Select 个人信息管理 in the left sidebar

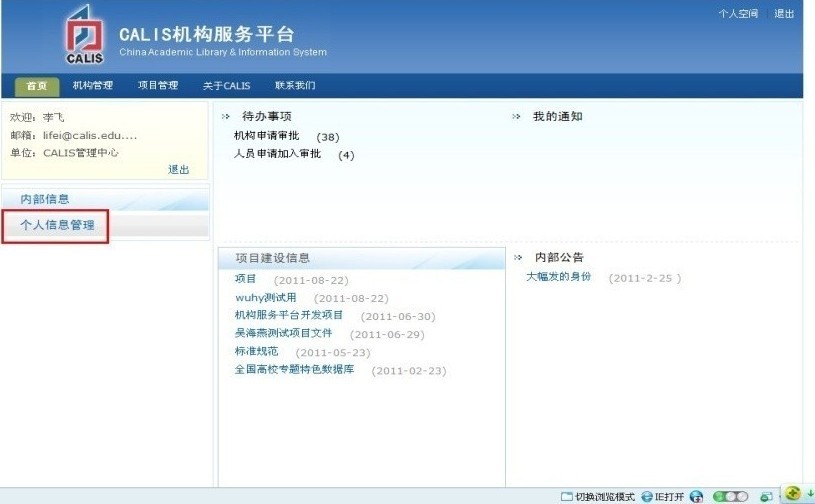(58, 226)
